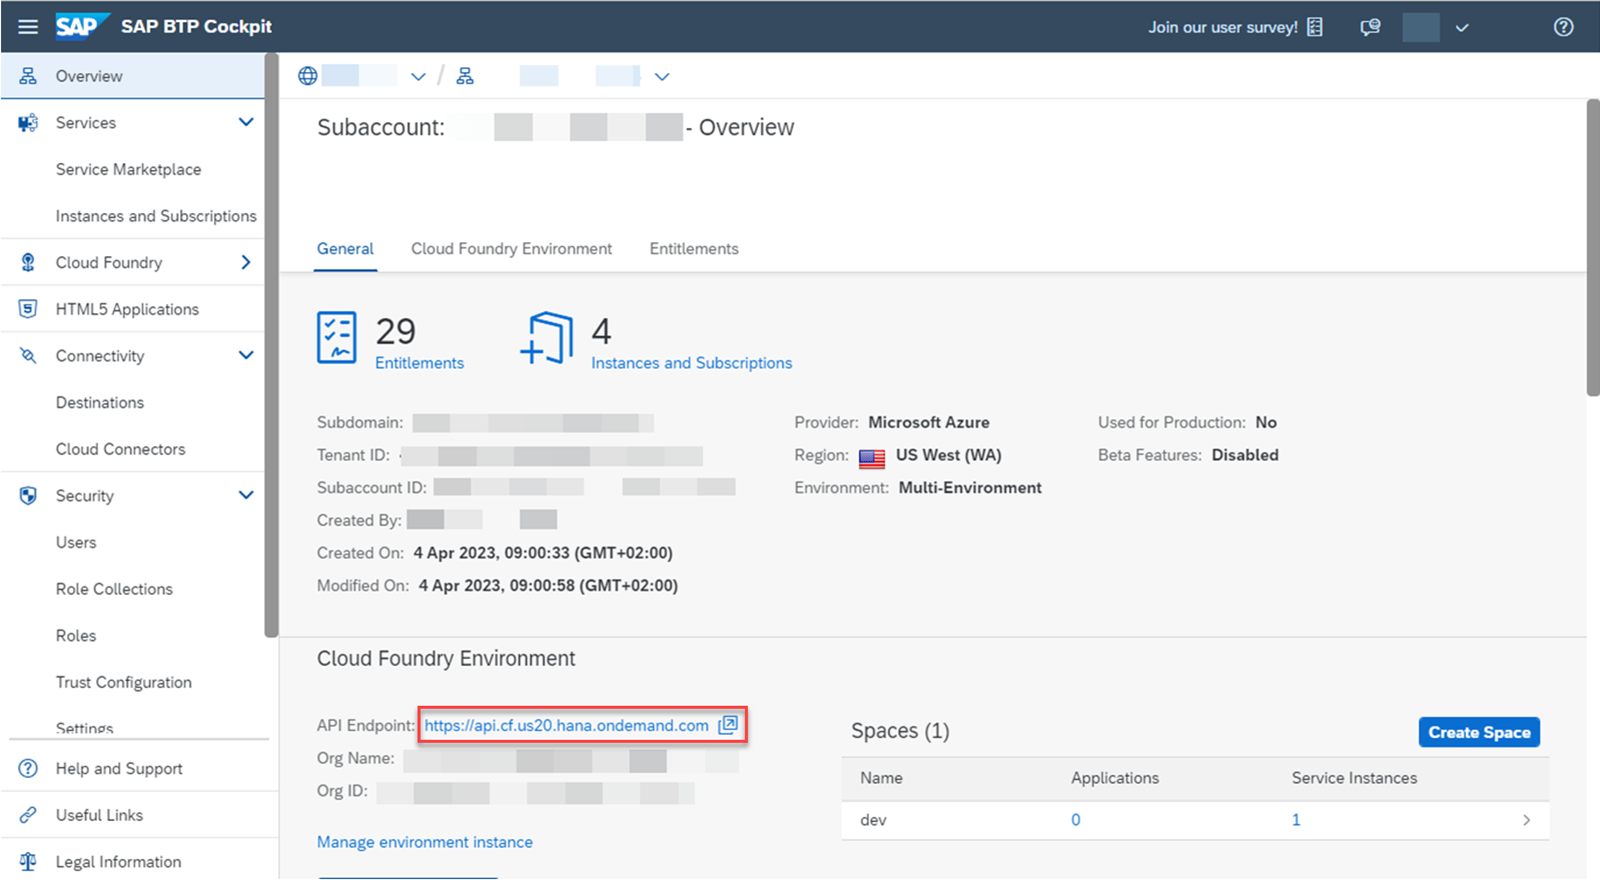
Task: Open the subaccount breadcrumb dropdown
Action: pos(662,77)
